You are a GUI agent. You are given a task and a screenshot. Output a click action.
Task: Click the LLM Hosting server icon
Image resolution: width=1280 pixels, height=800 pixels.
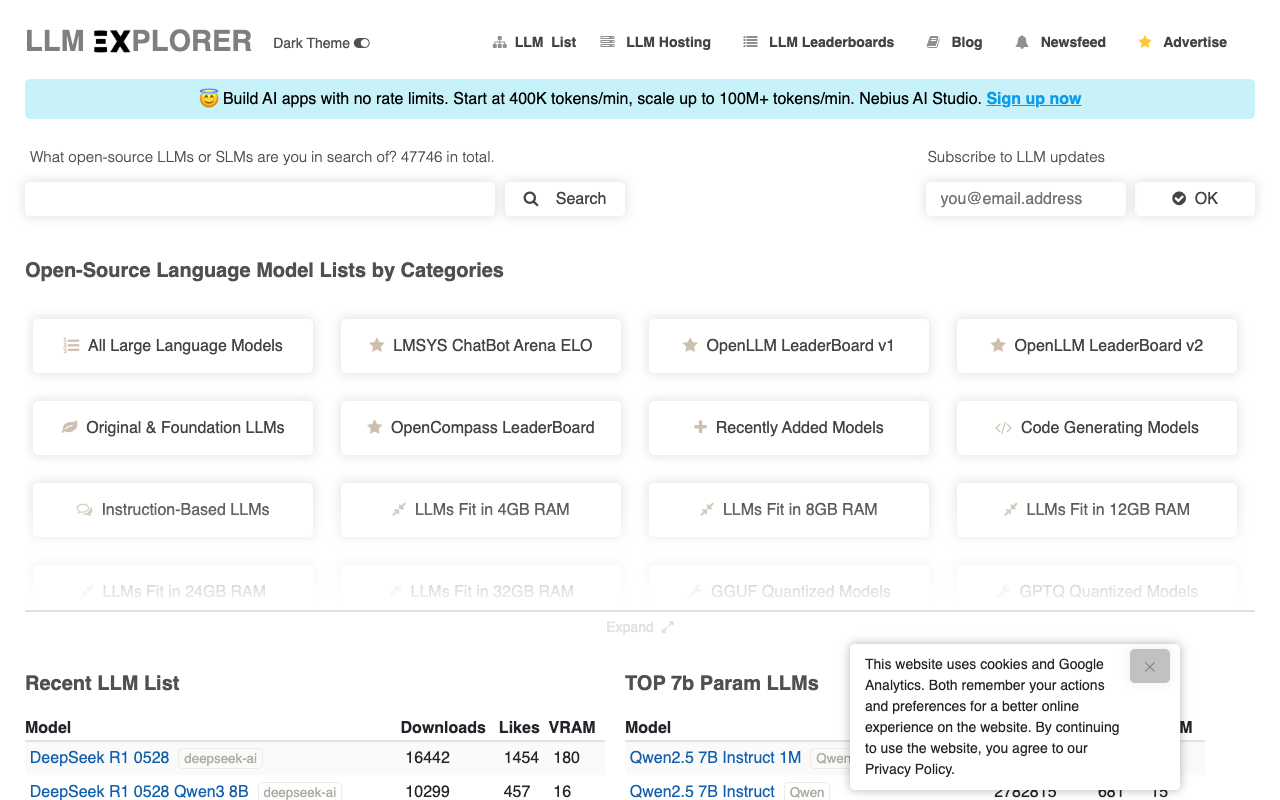click(x=607, y=42)
